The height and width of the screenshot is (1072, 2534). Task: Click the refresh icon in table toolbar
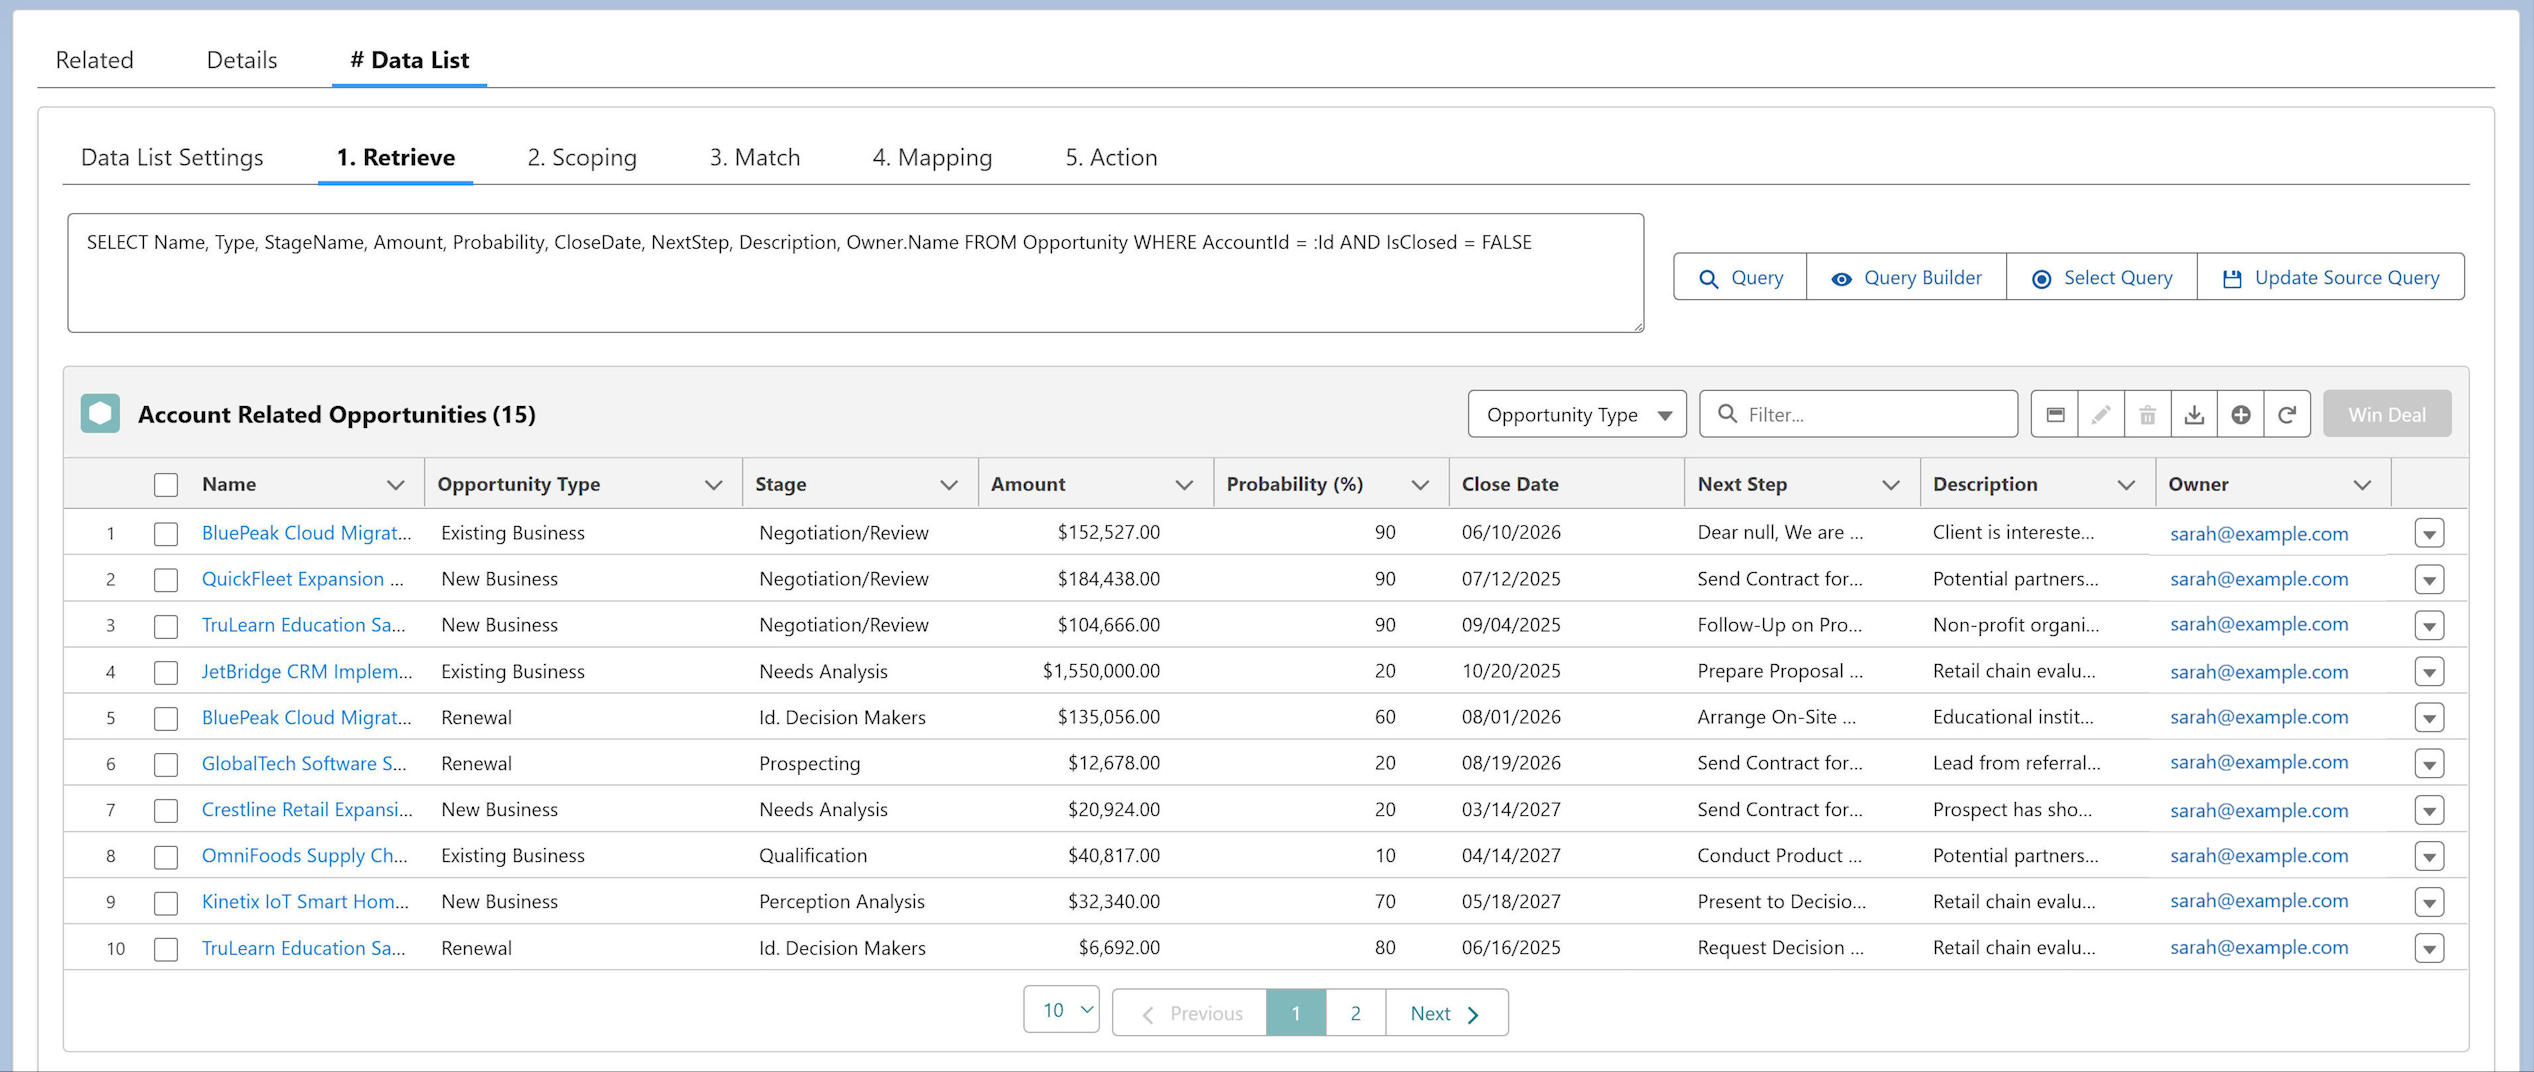click(x=2287, y=414)
